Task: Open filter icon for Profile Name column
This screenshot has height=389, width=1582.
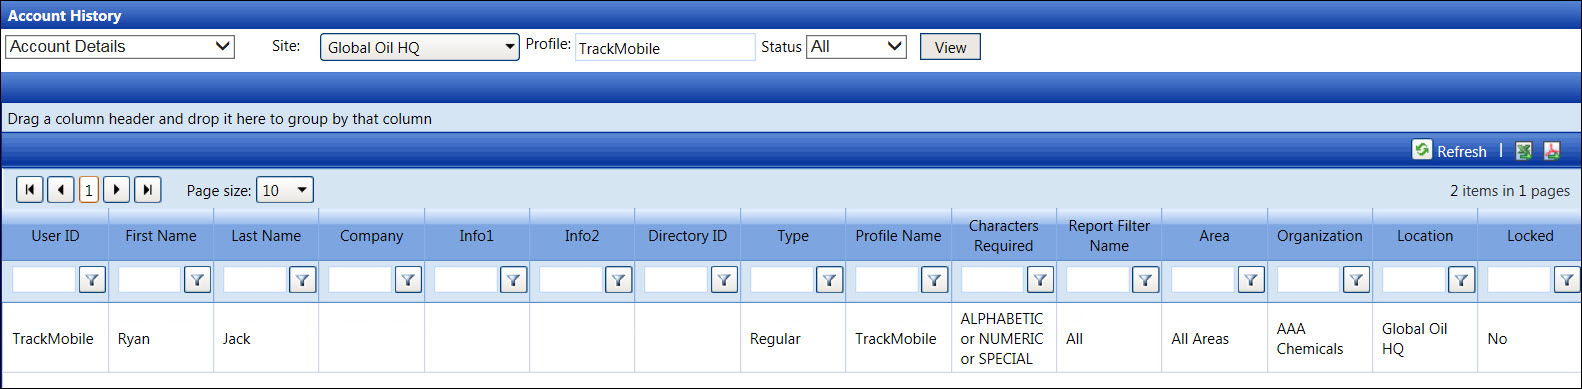Action: pos(934,280)
